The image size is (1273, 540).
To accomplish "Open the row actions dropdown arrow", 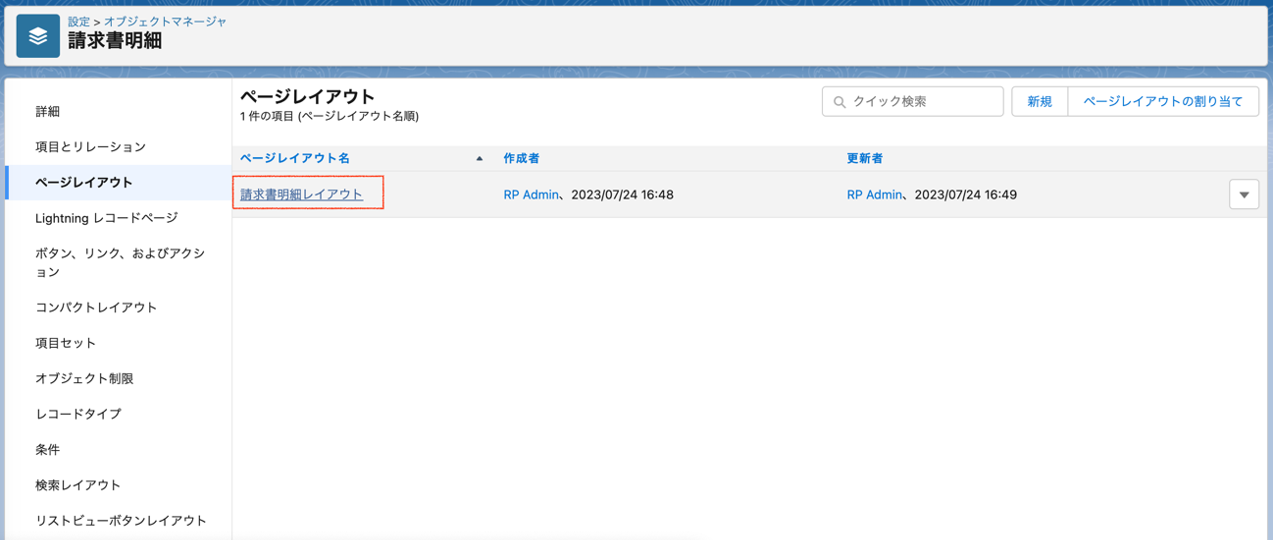I will click(1243, 195).
